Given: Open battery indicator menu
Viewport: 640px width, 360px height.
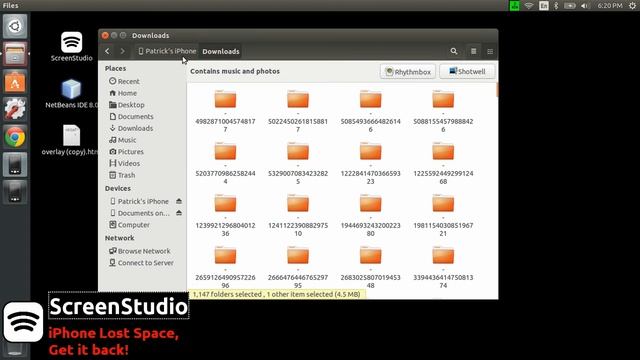Looking at the screenshot, I should pyautogui.click(x=570, y=5).
